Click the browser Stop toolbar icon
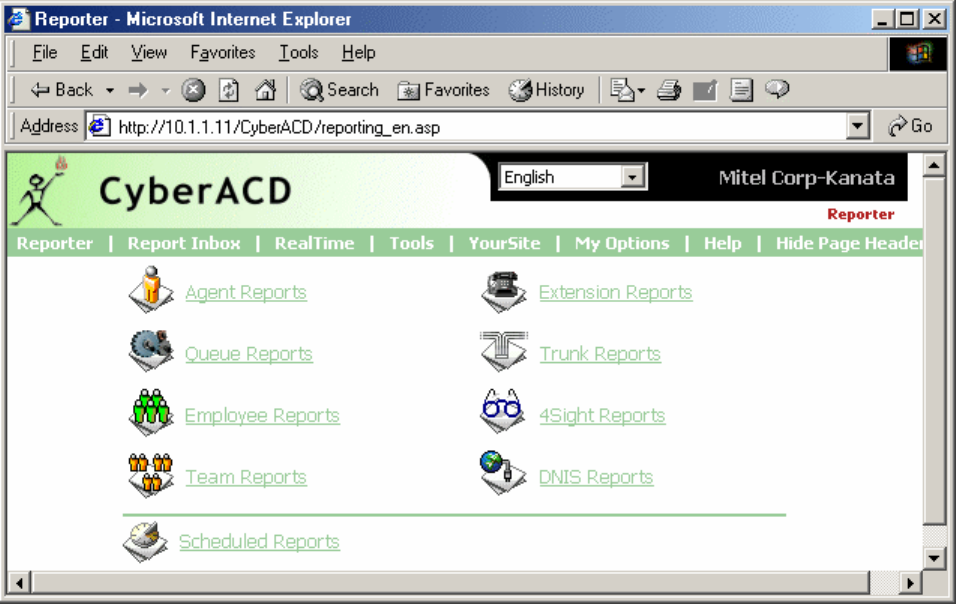 pos(193,90)
